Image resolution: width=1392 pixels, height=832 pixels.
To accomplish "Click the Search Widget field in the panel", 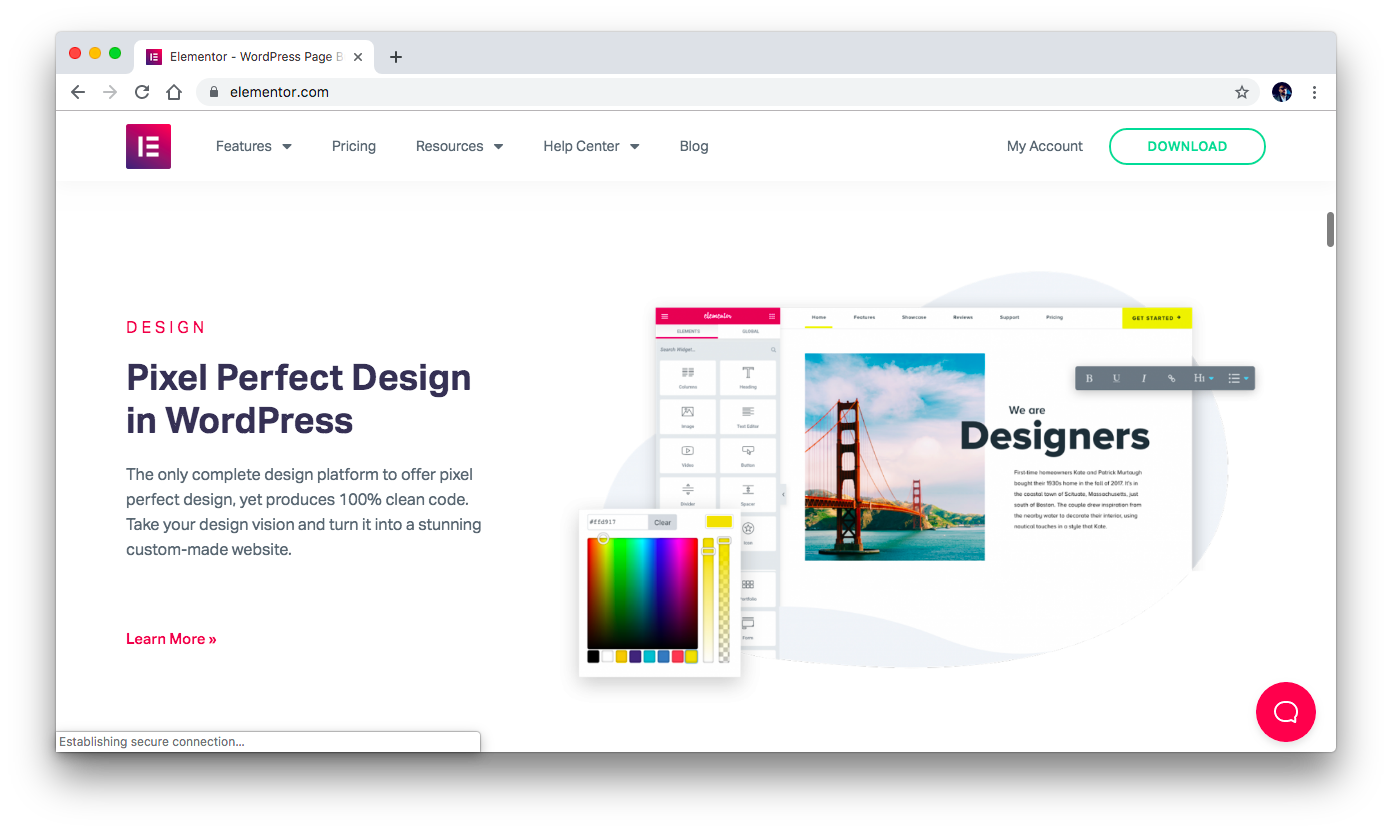I will [718, 350].
